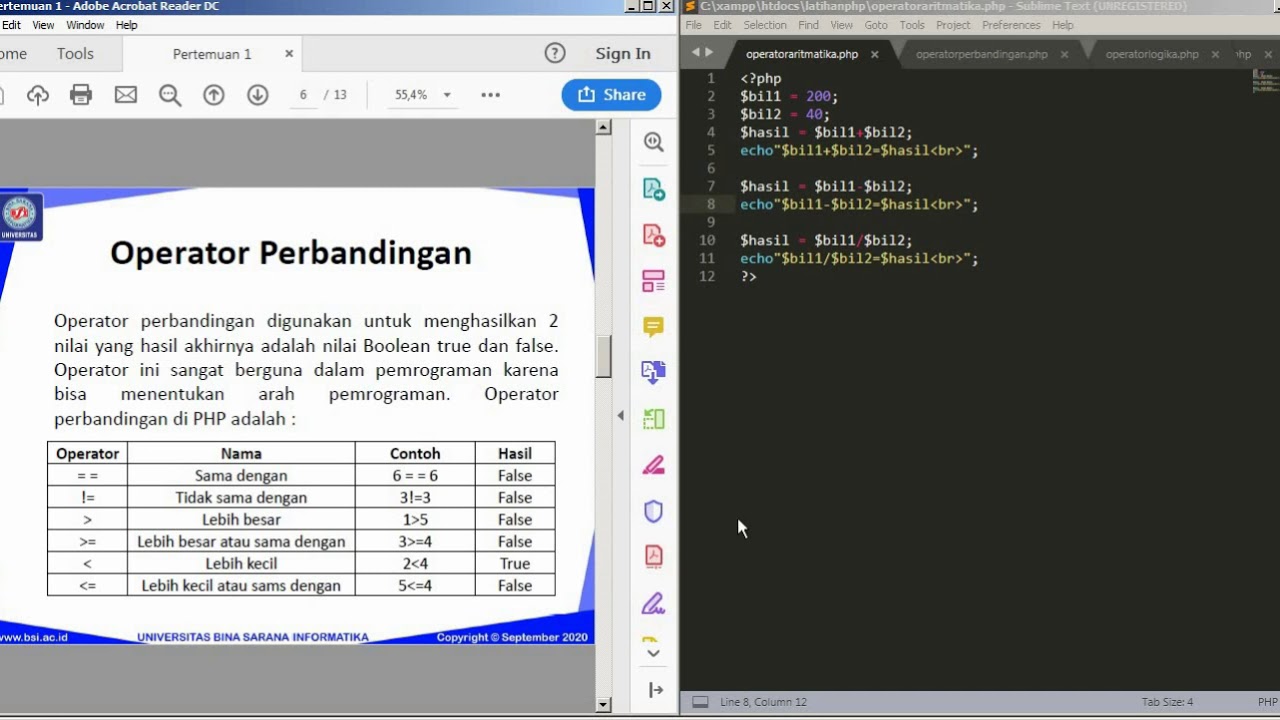Screen dimensions: 1280x720
Task: Click the PDF vertical scrollbar thumb
Action: click(603, 356)
